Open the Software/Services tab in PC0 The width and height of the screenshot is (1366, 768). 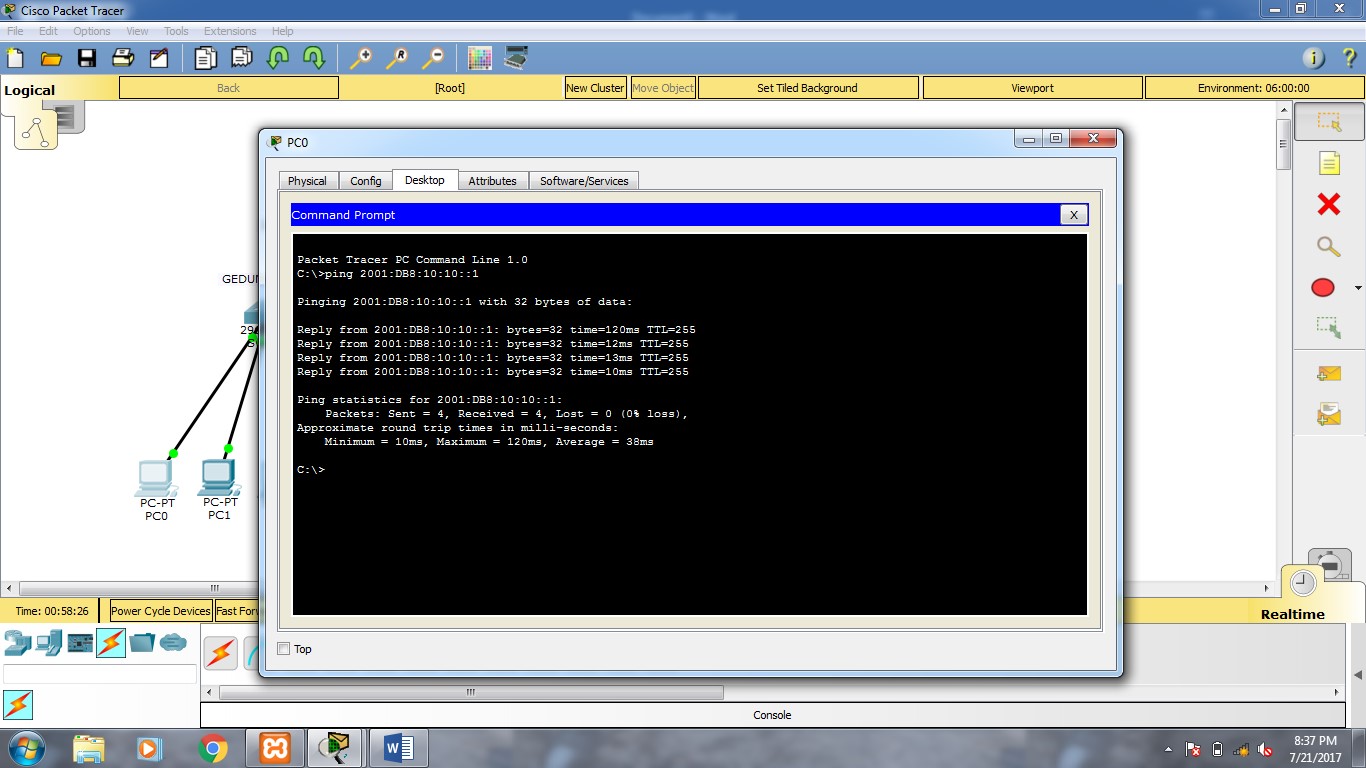584,181
